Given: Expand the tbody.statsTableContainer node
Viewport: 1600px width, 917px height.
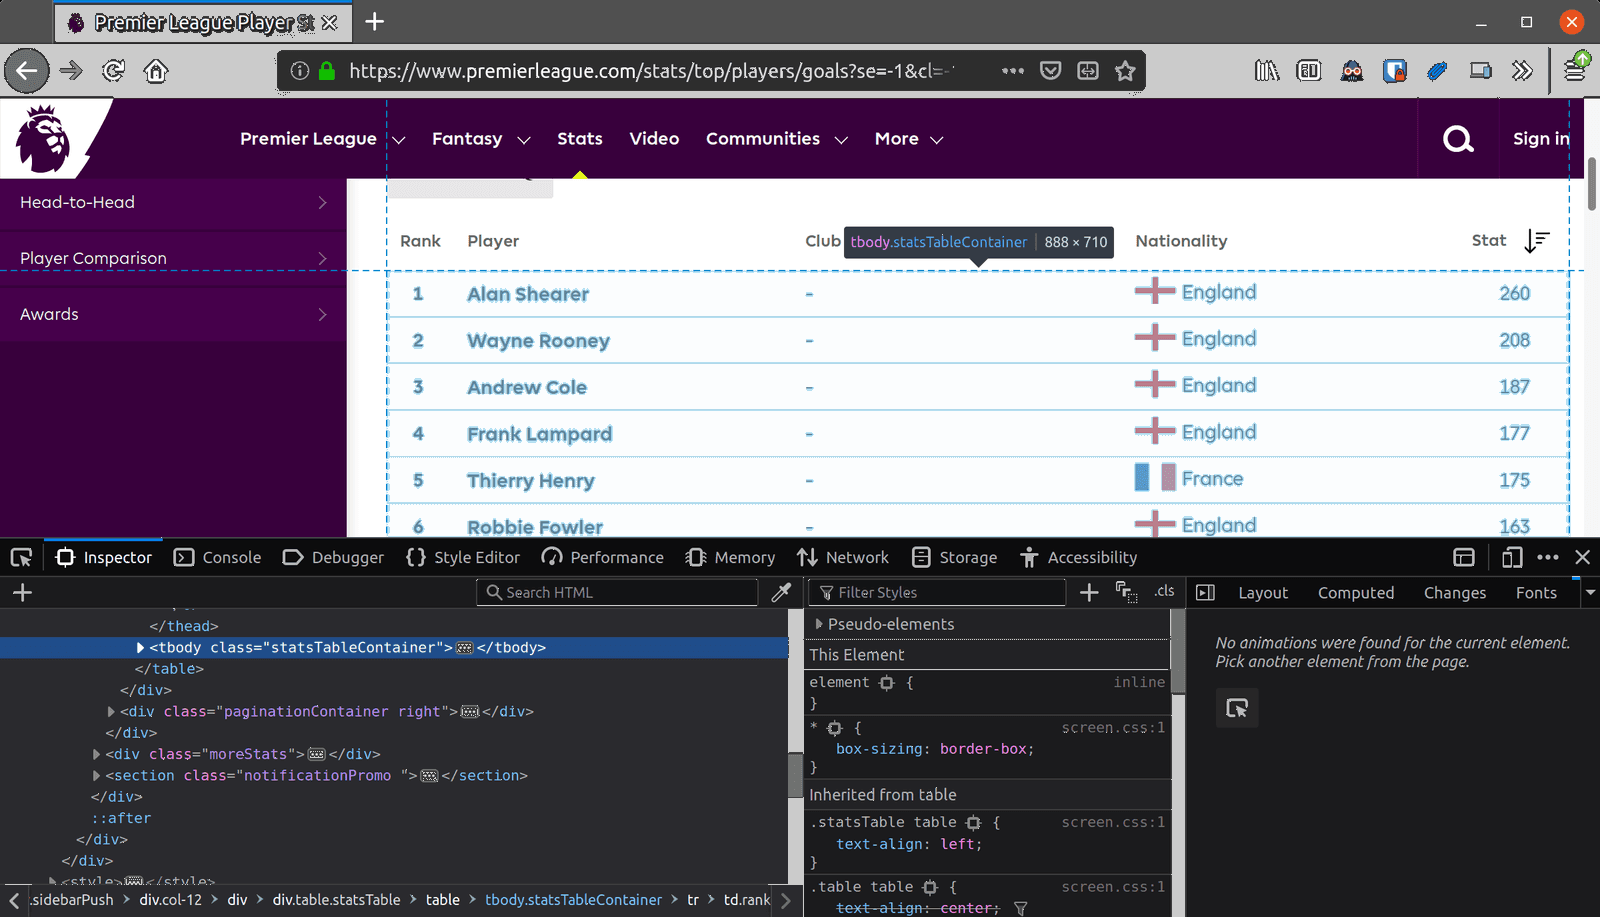Looking at the screenshot, I should (140, 647).
